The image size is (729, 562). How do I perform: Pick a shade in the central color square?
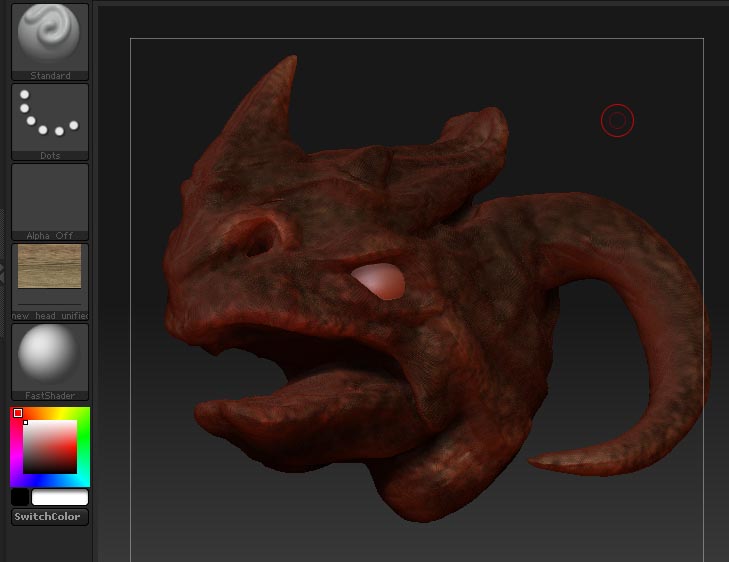click(50, 447)
